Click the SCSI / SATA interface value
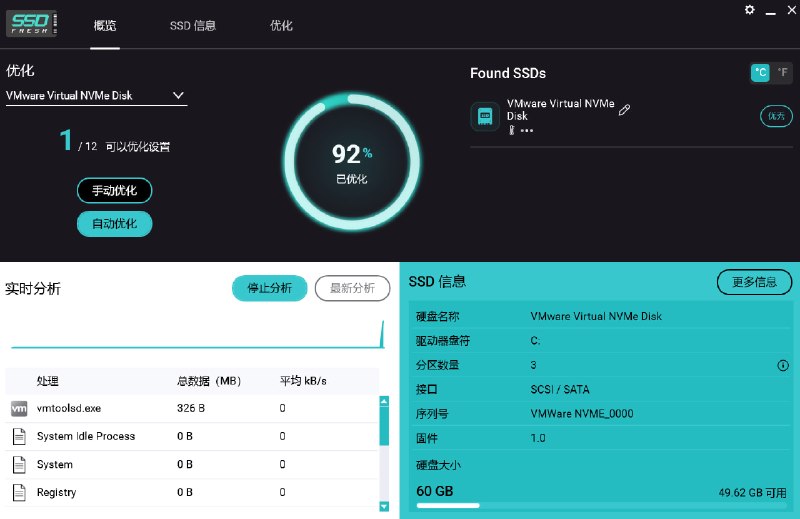800x519 pixels. coord(560,389)
